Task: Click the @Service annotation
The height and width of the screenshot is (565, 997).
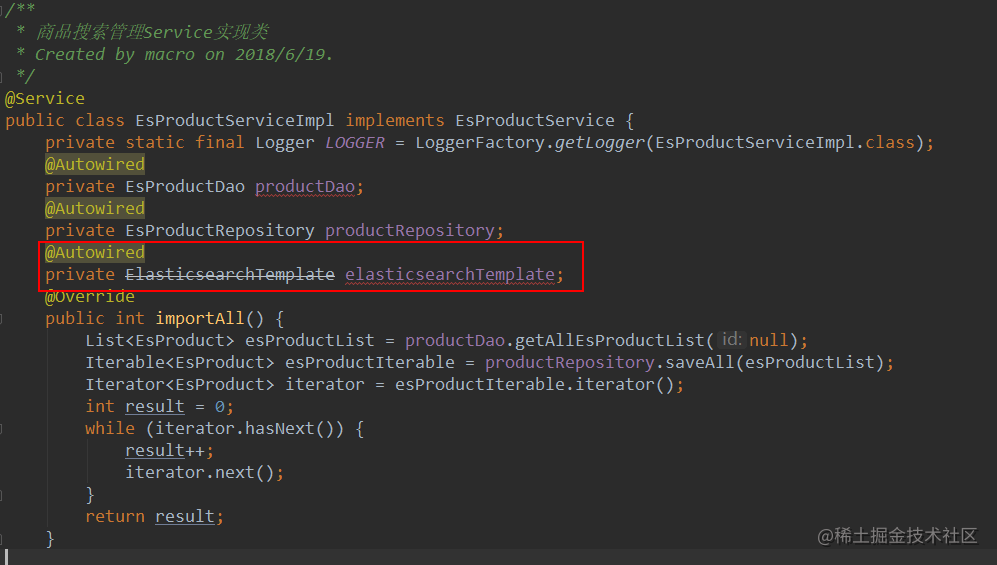Action: 45,99
